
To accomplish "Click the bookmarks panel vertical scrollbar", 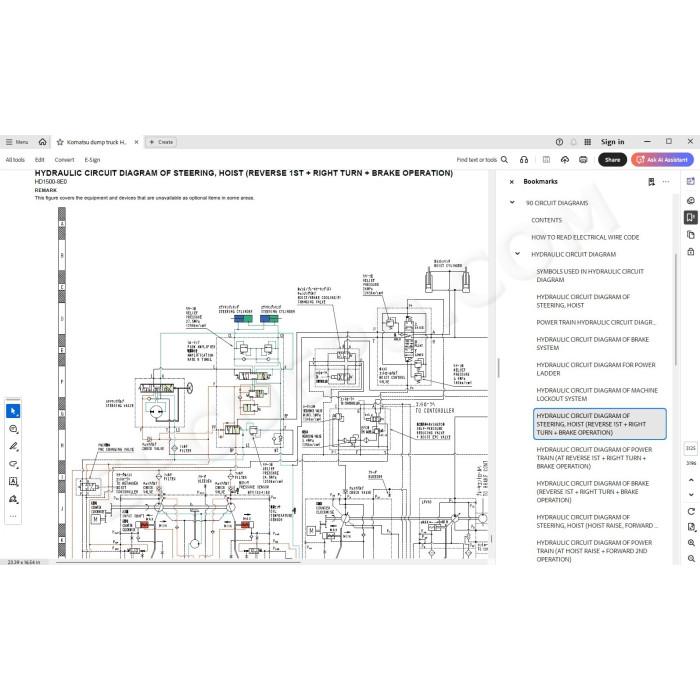I will [x=676, y=310].
